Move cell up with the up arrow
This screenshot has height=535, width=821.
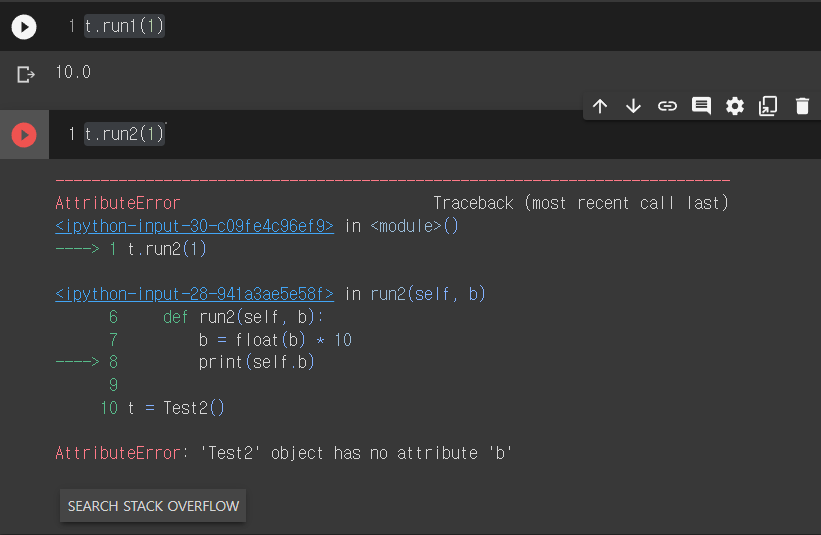[x=600, y=106]
